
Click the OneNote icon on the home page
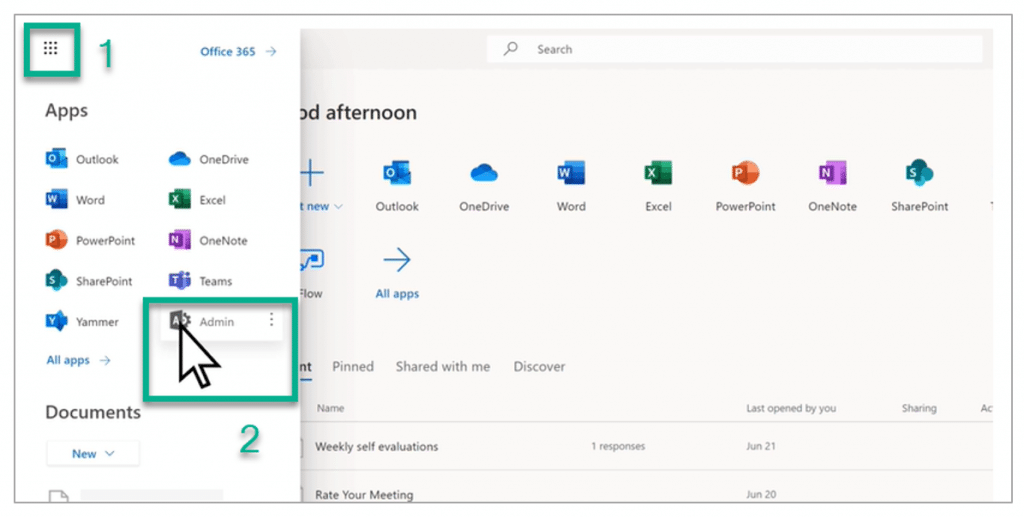[832, 173]
